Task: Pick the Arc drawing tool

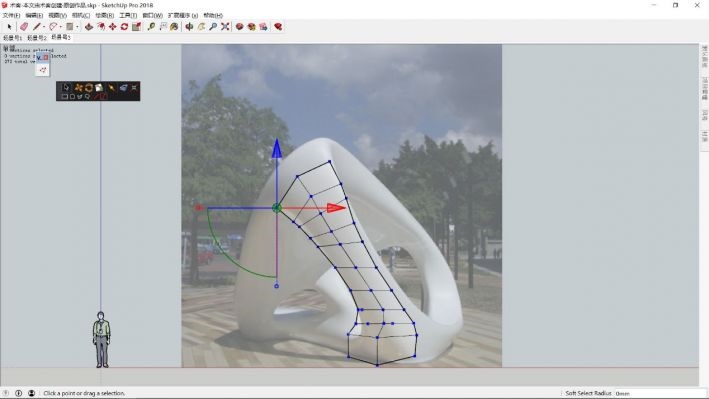Action: (53, 27)
